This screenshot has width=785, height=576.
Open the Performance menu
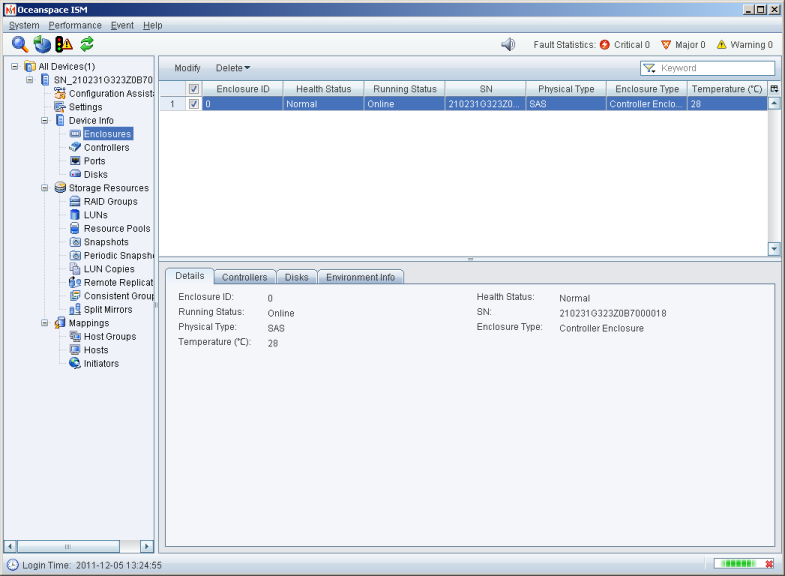[x=75, y=26]
